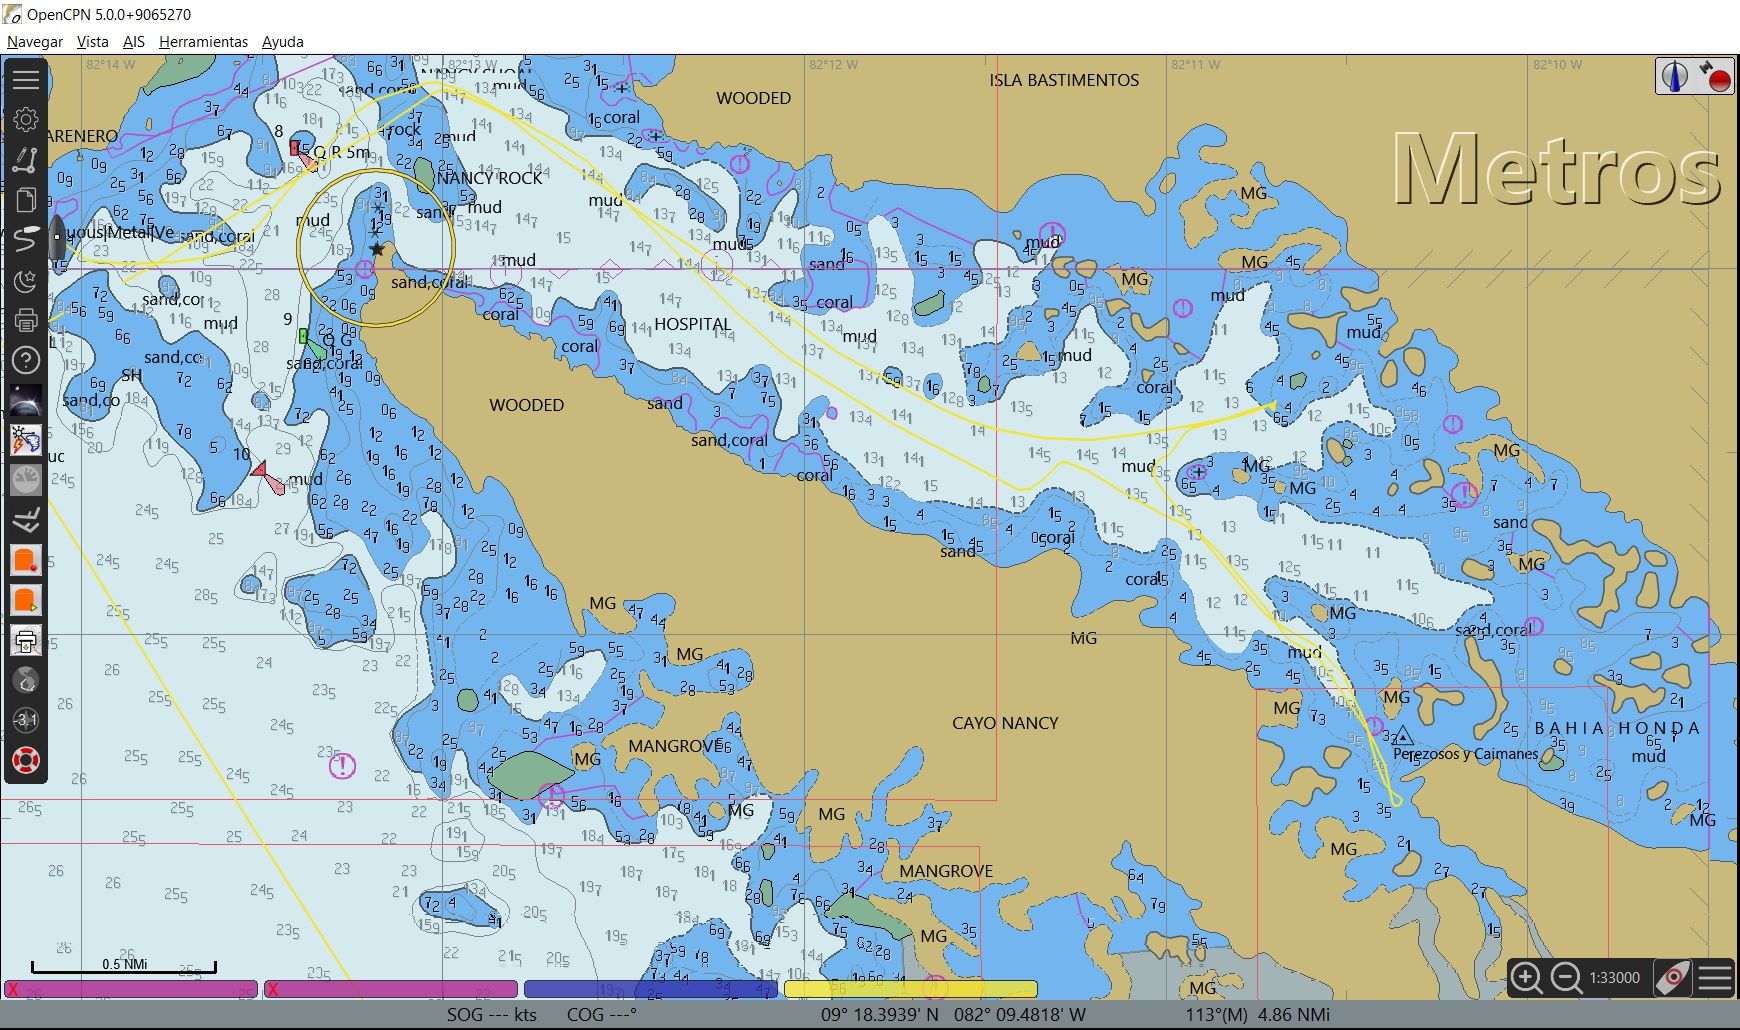Image resolution: width=1740 pixels, height=1030 pixels.
Task: Click the 1:33000 chart scale readout
Action: click(x=1614, y=977)
